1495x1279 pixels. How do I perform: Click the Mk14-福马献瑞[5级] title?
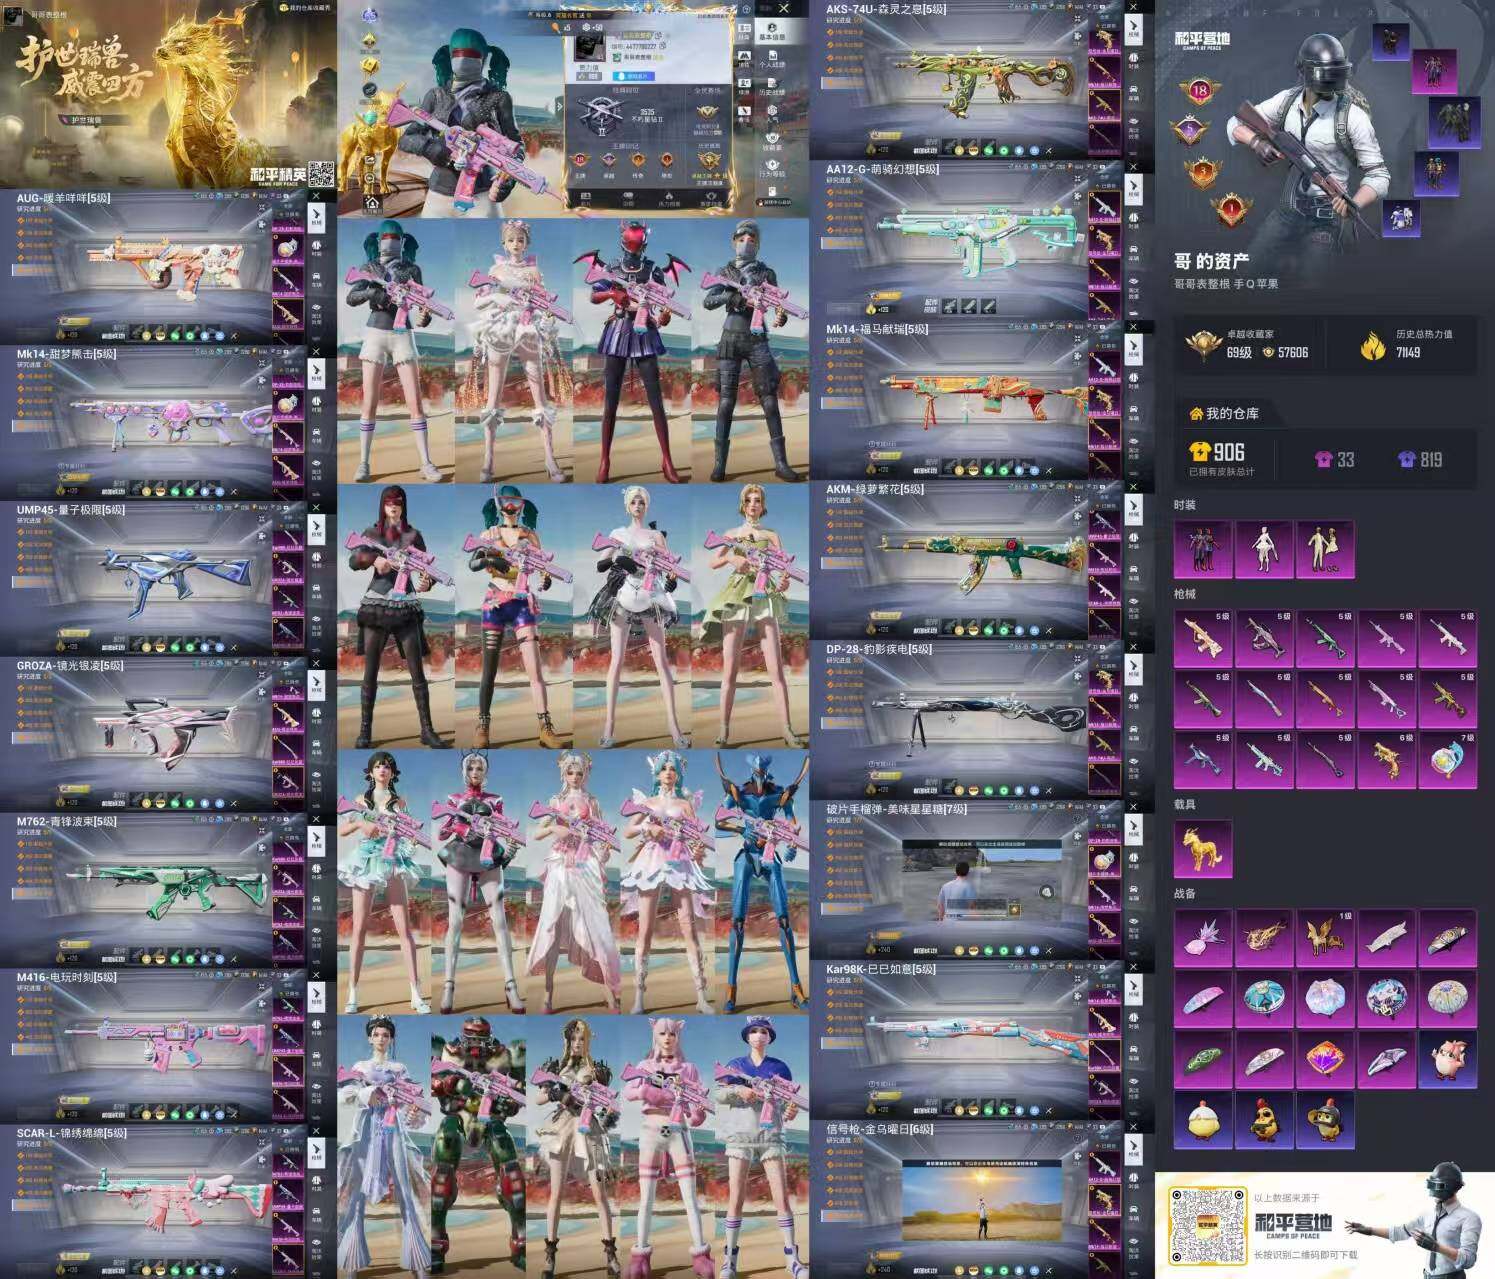877,329
